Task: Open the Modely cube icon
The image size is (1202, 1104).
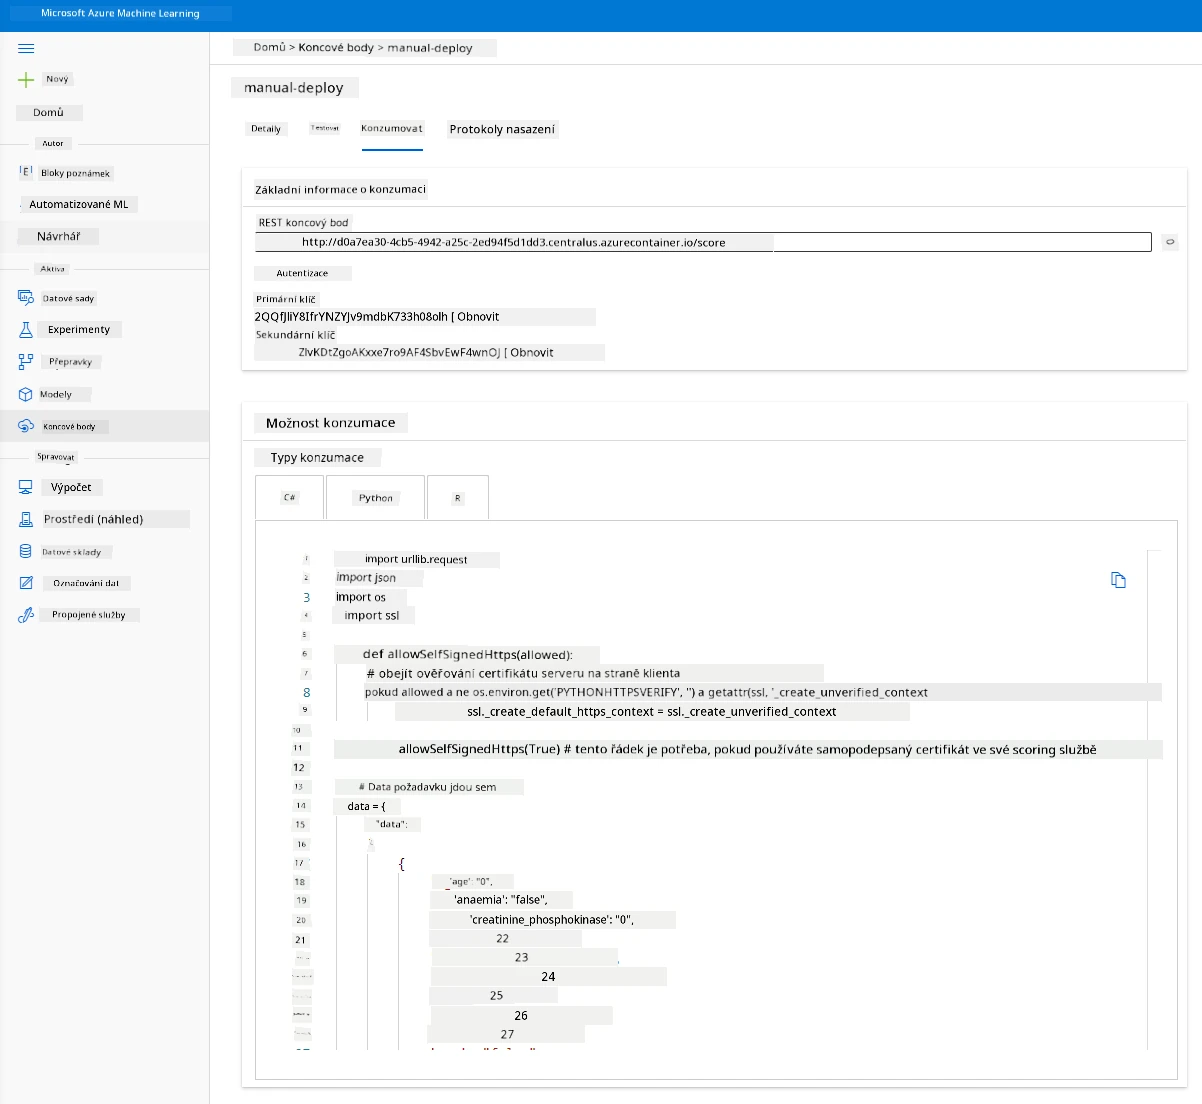Action: point(26,394)
